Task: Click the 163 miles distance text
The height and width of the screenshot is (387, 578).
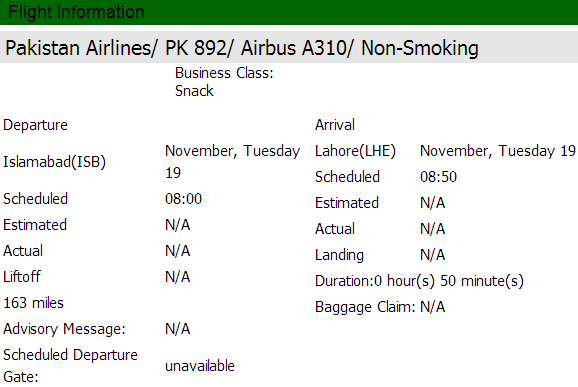Action: pos(34,303)
